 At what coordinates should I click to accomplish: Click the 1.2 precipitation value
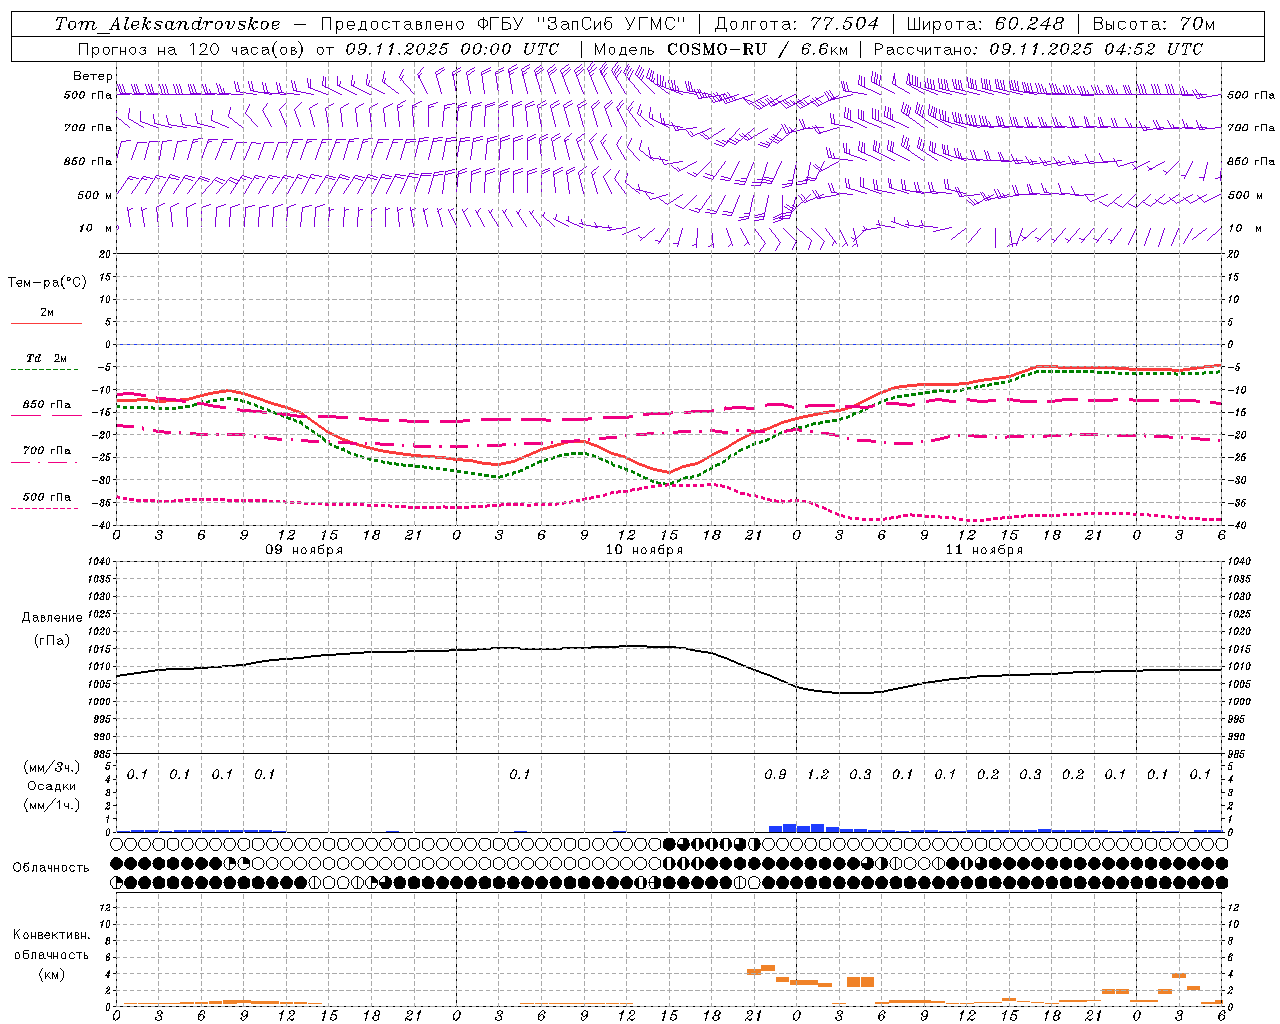point(818,775)
